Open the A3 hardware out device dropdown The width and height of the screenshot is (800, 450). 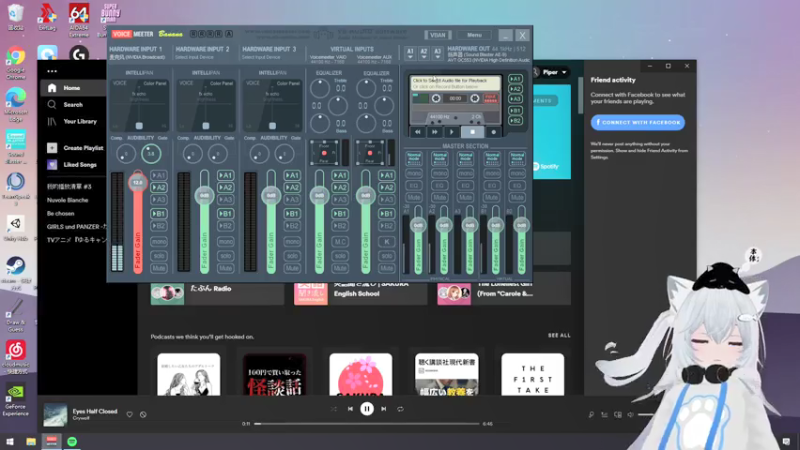coord(437,54)
